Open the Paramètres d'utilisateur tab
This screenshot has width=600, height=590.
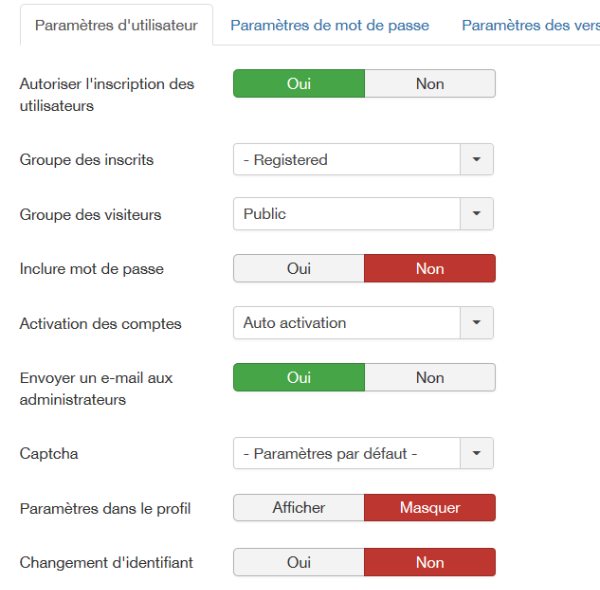tap(116, 25)
